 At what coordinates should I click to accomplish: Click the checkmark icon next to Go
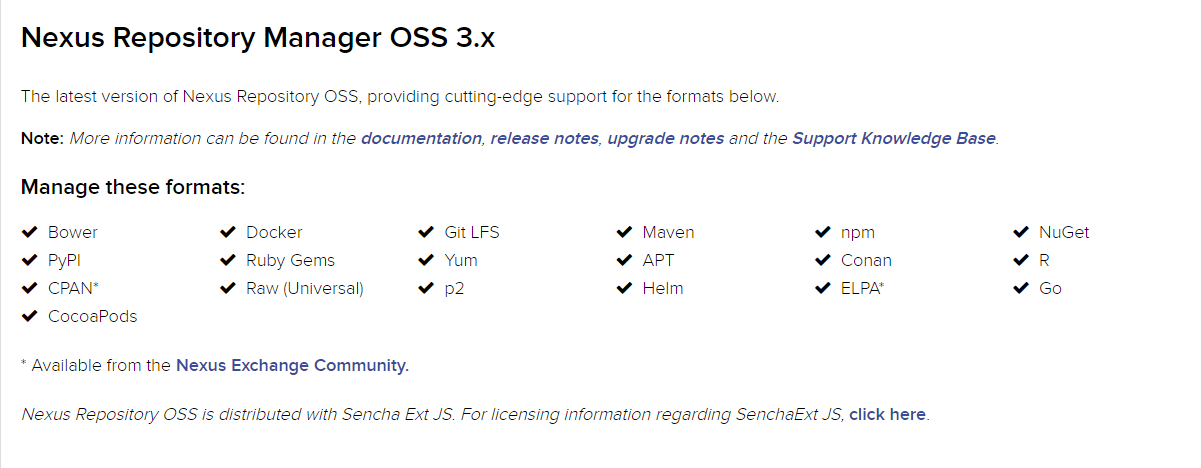click(x=1020, y=288)
